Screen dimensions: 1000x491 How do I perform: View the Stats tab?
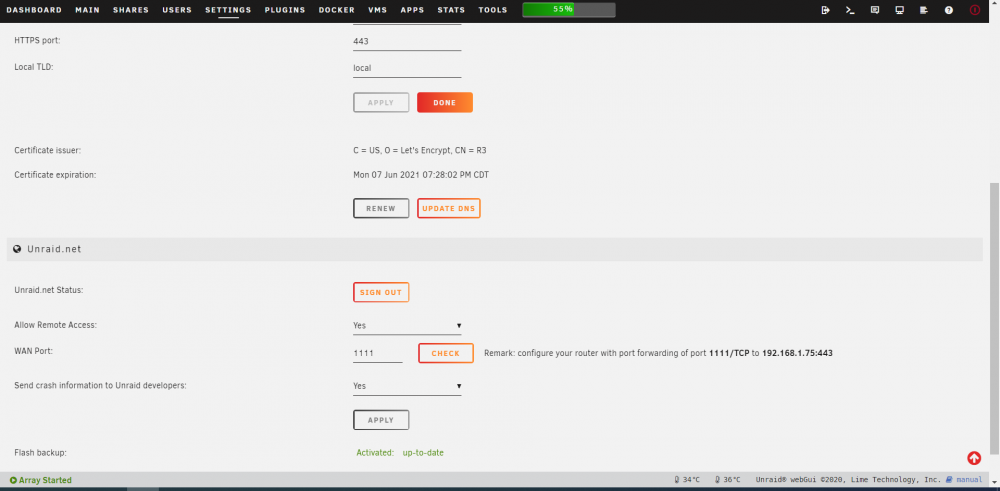coord(451,10)
